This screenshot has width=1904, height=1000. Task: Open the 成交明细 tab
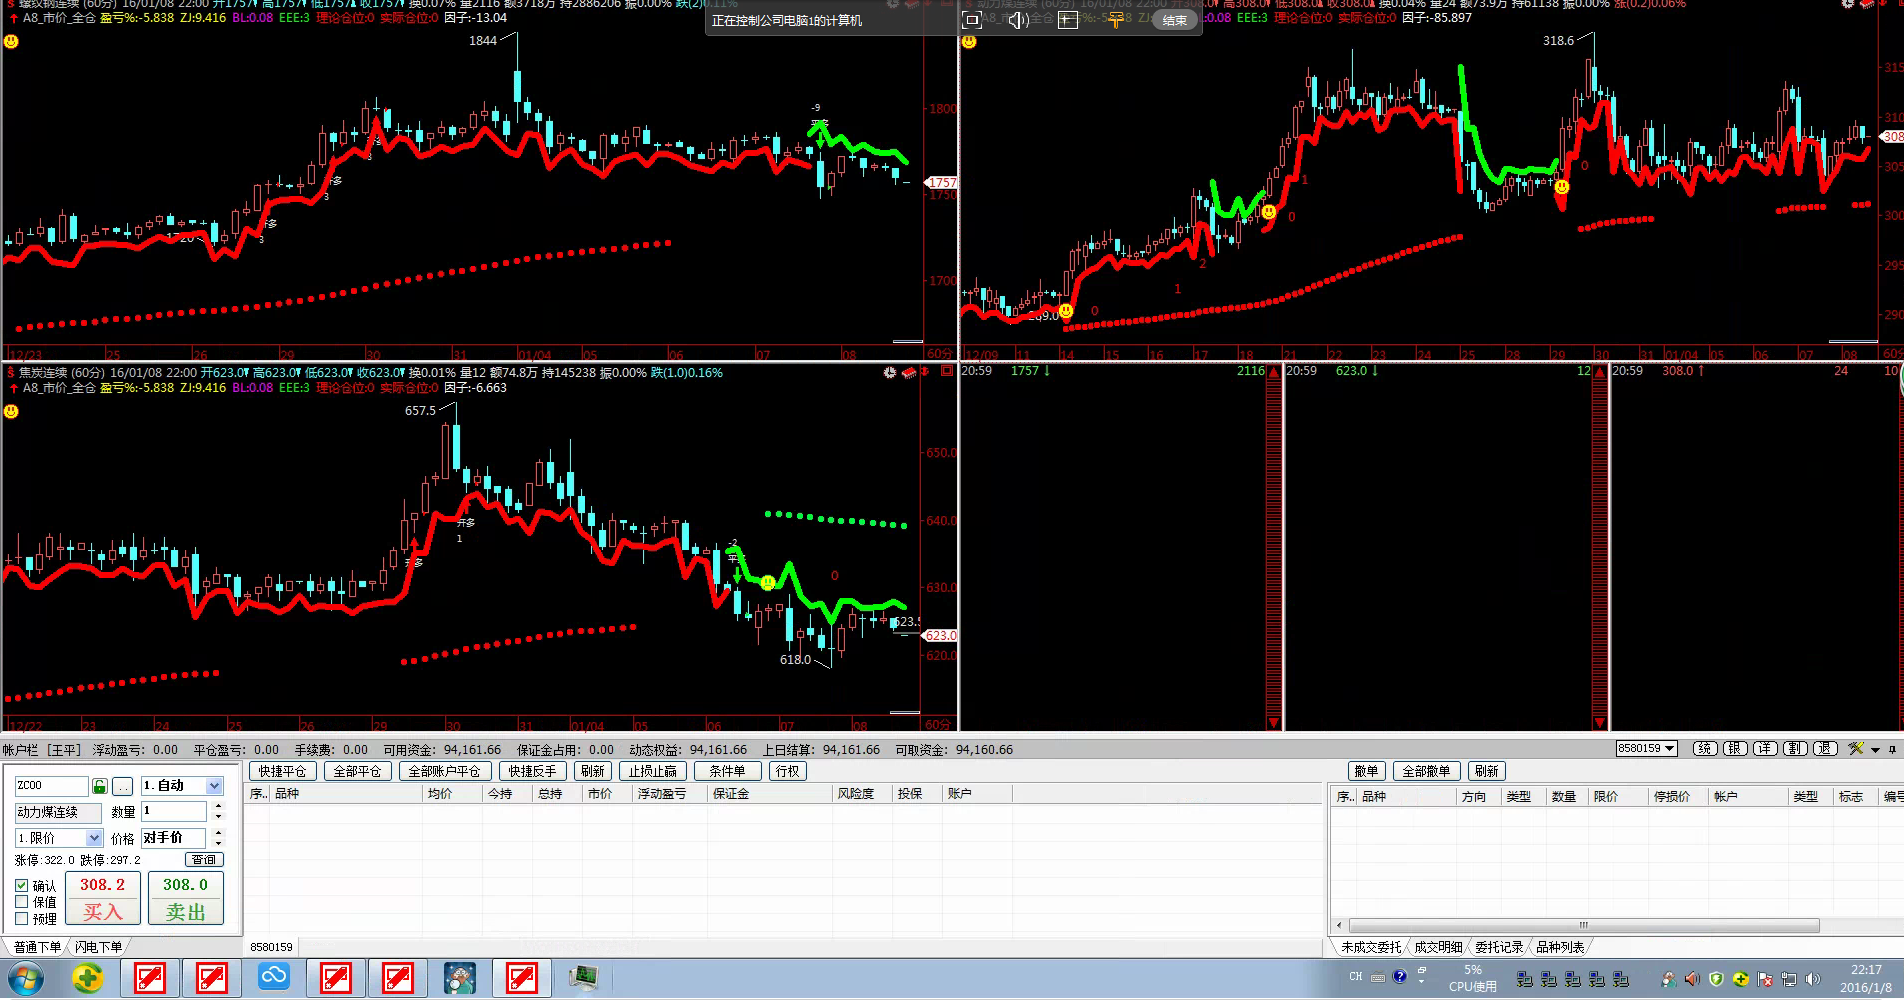point(1437,947)
